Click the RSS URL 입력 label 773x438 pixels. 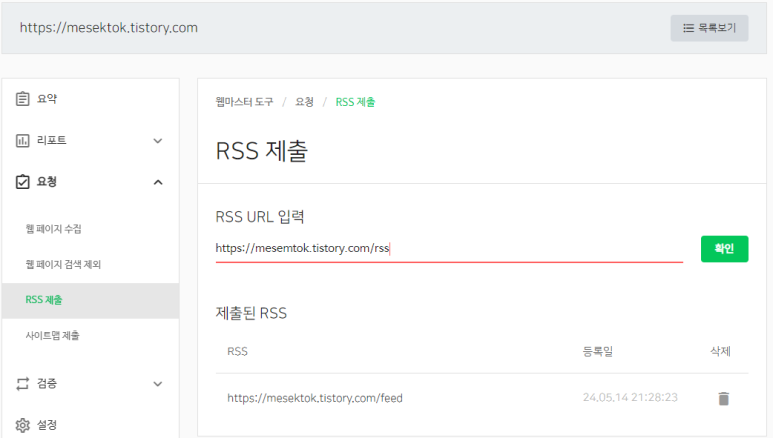pos(260,217)
